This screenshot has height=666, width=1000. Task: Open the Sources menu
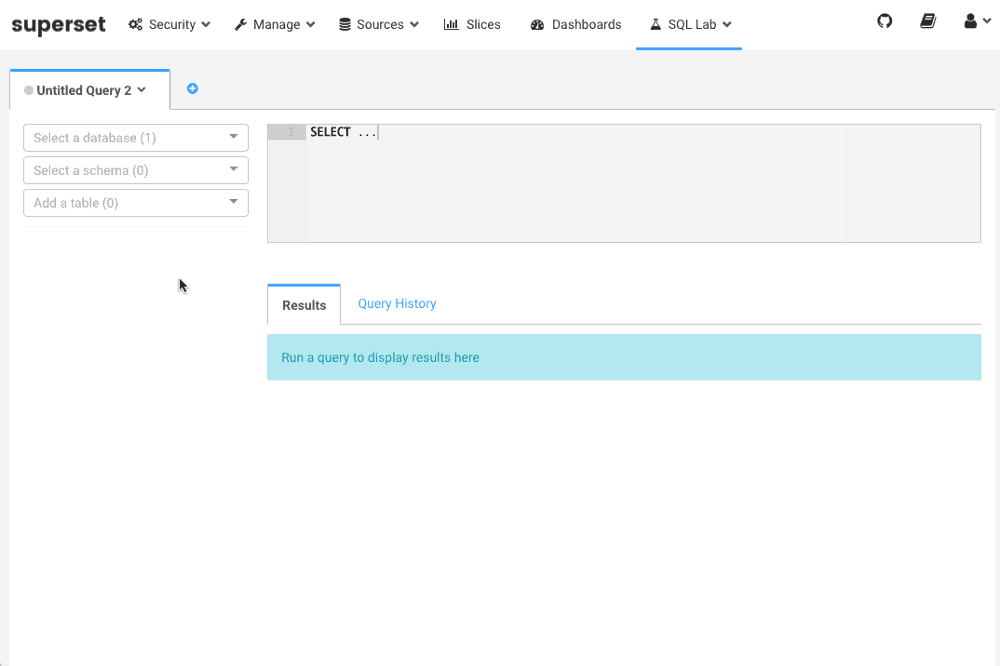click(379, 24)
